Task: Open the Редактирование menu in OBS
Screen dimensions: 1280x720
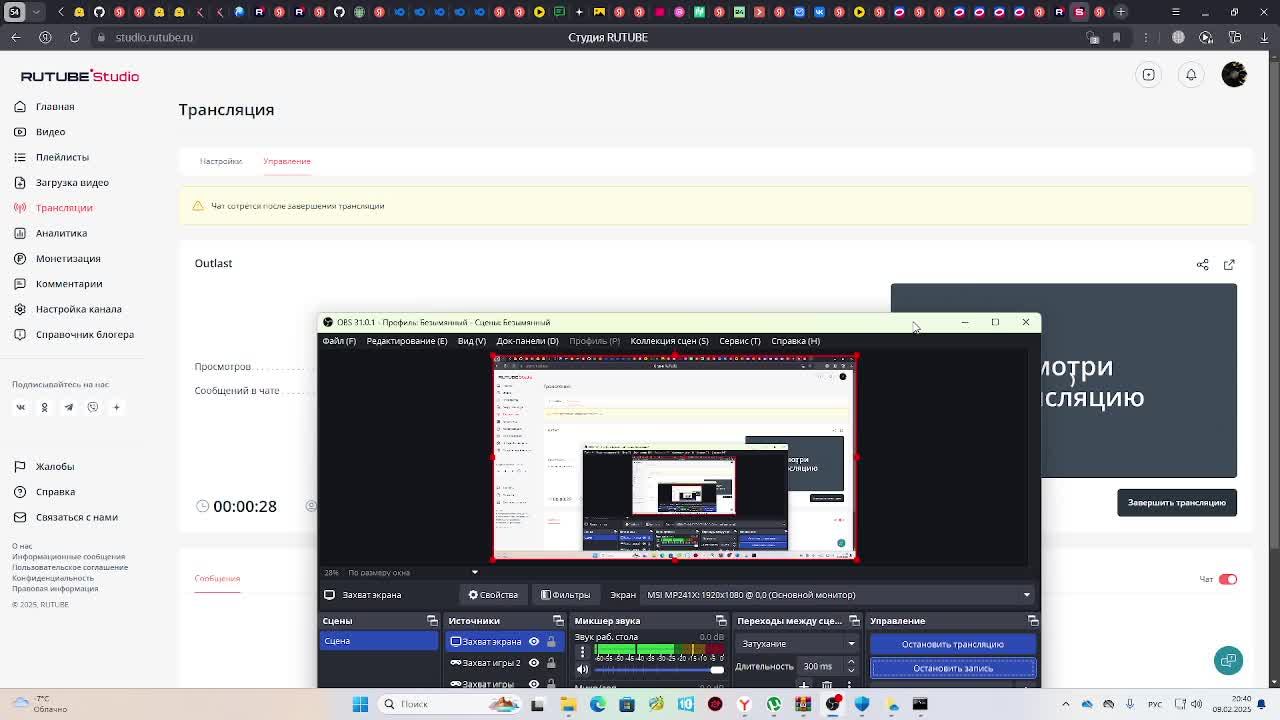Action: click(407, 341)
